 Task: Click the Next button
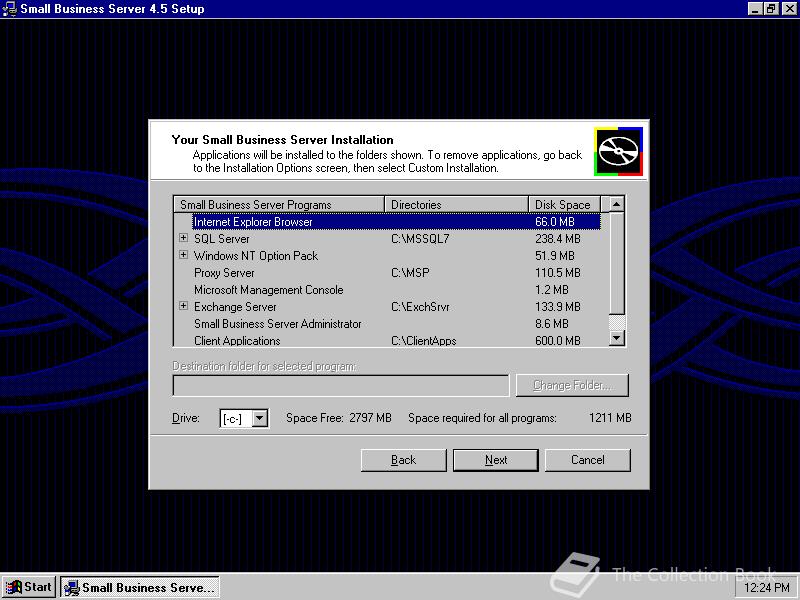pyautogui.click(x=495, y=460)
